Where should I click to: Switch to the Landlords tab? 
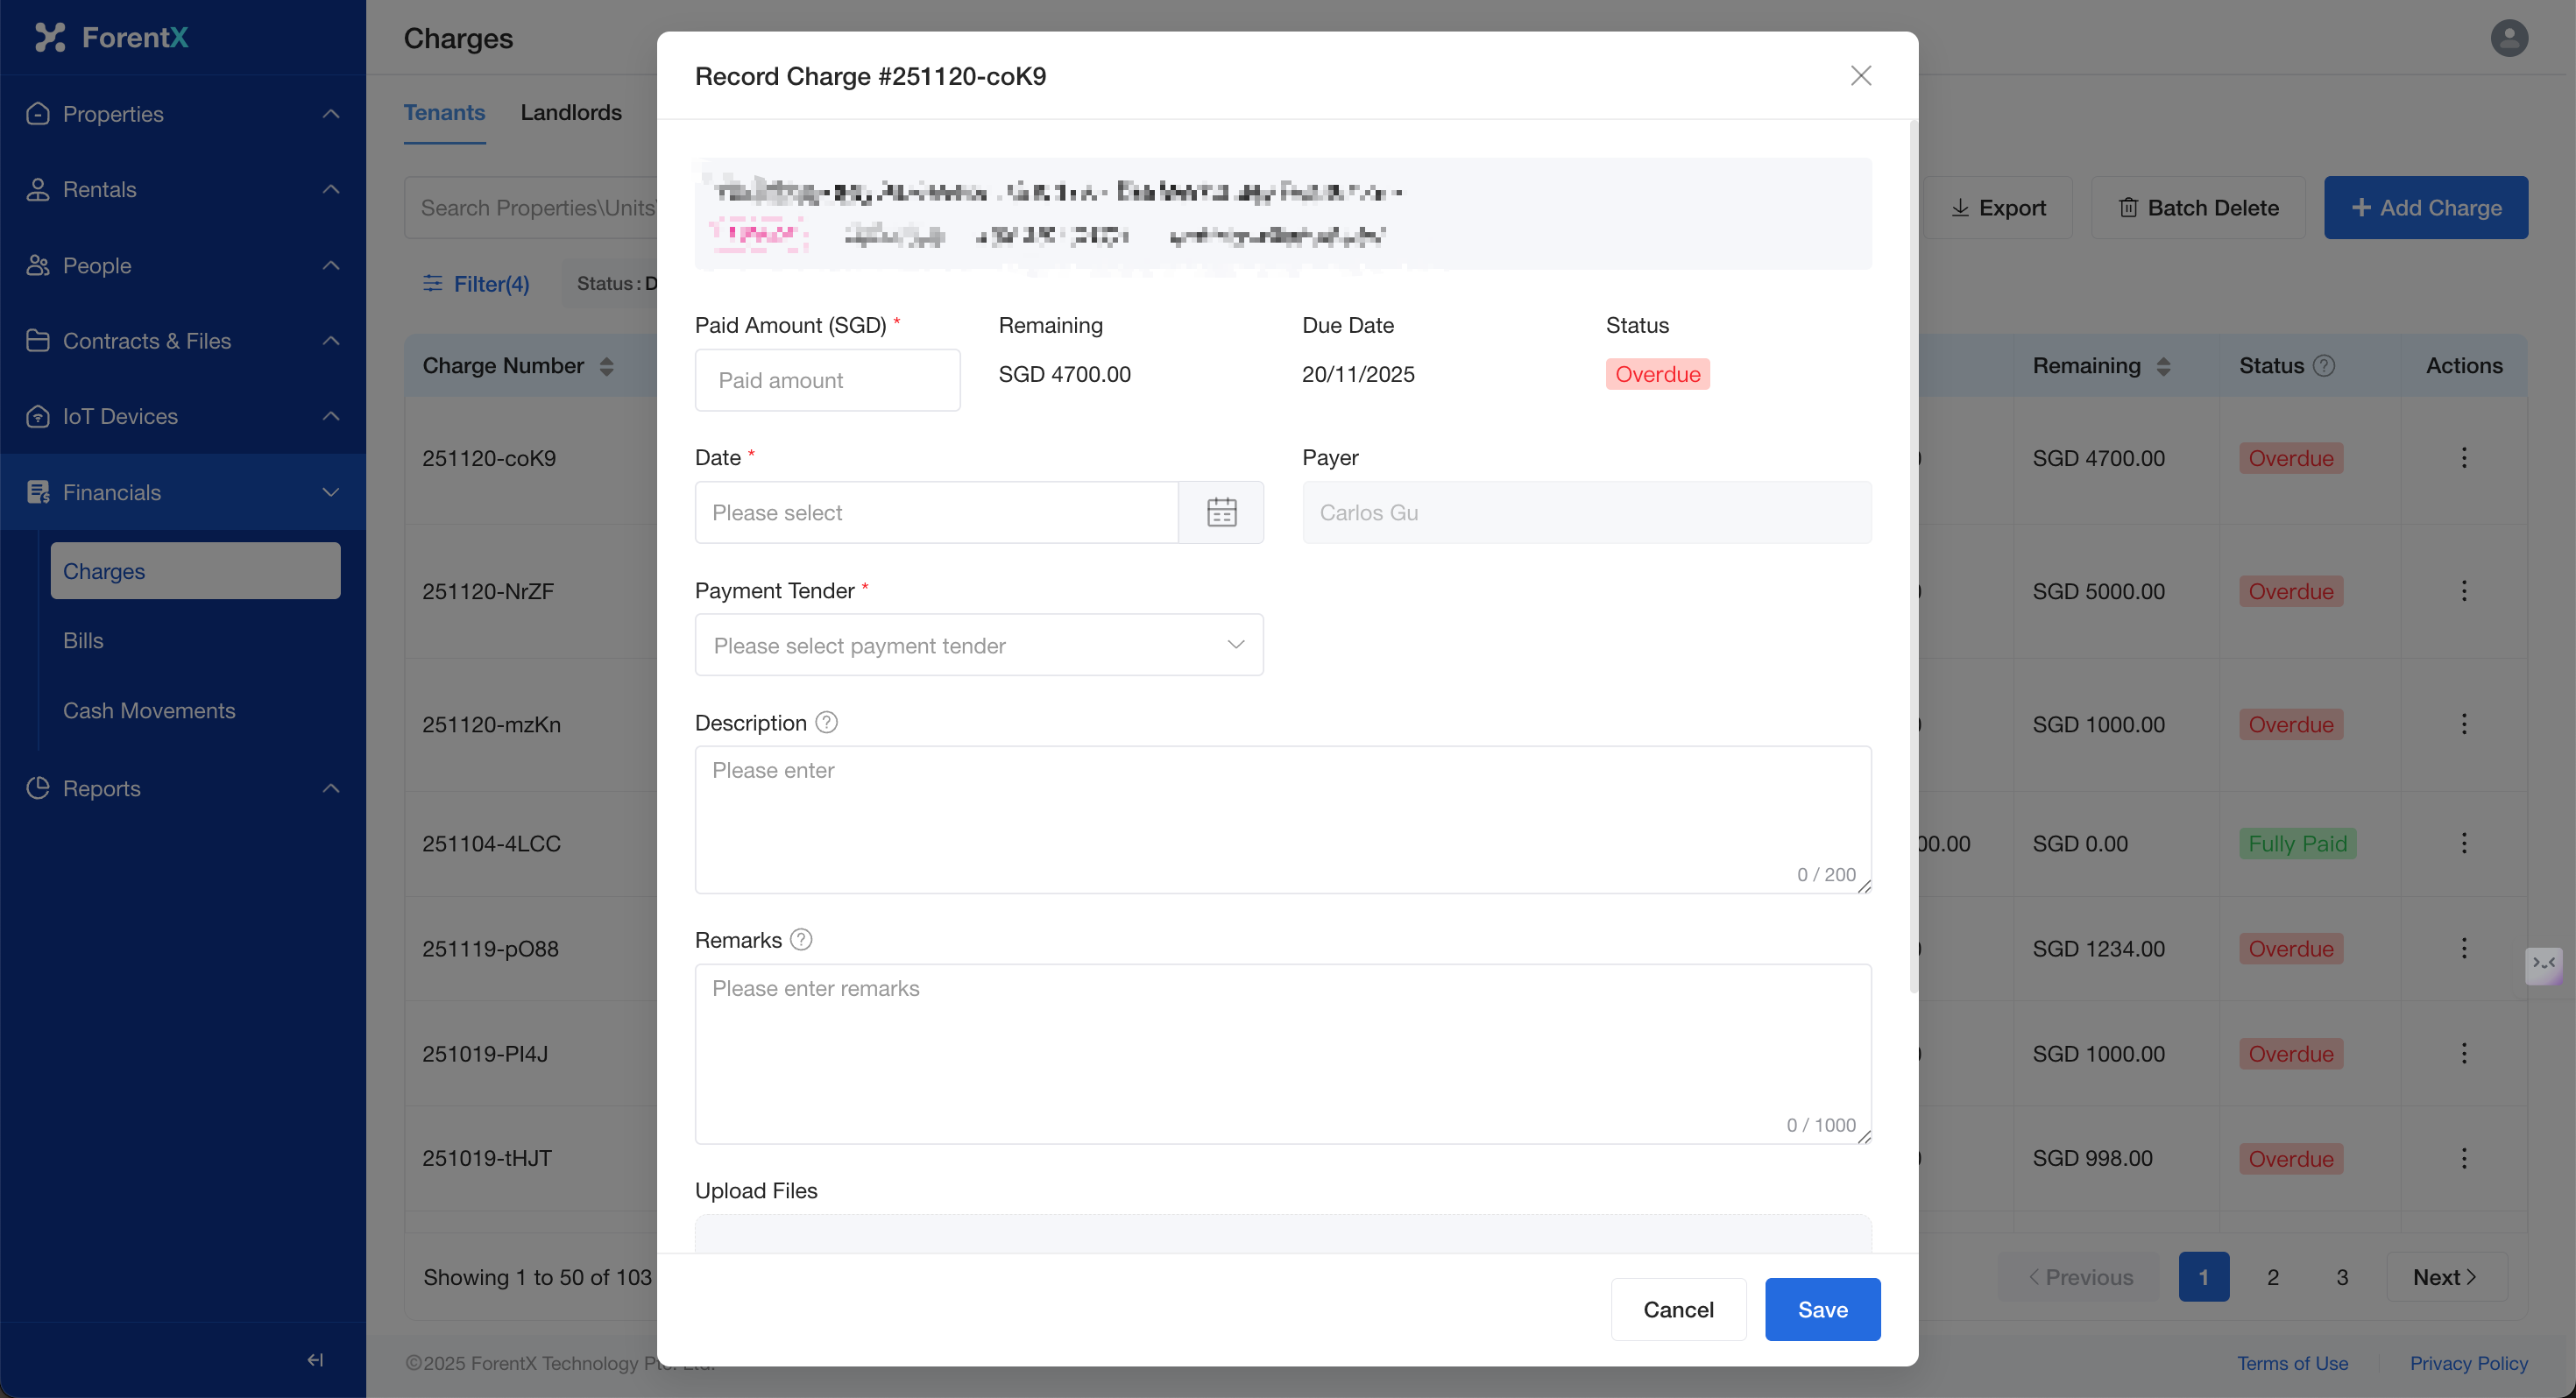click(x=570, y=112)
